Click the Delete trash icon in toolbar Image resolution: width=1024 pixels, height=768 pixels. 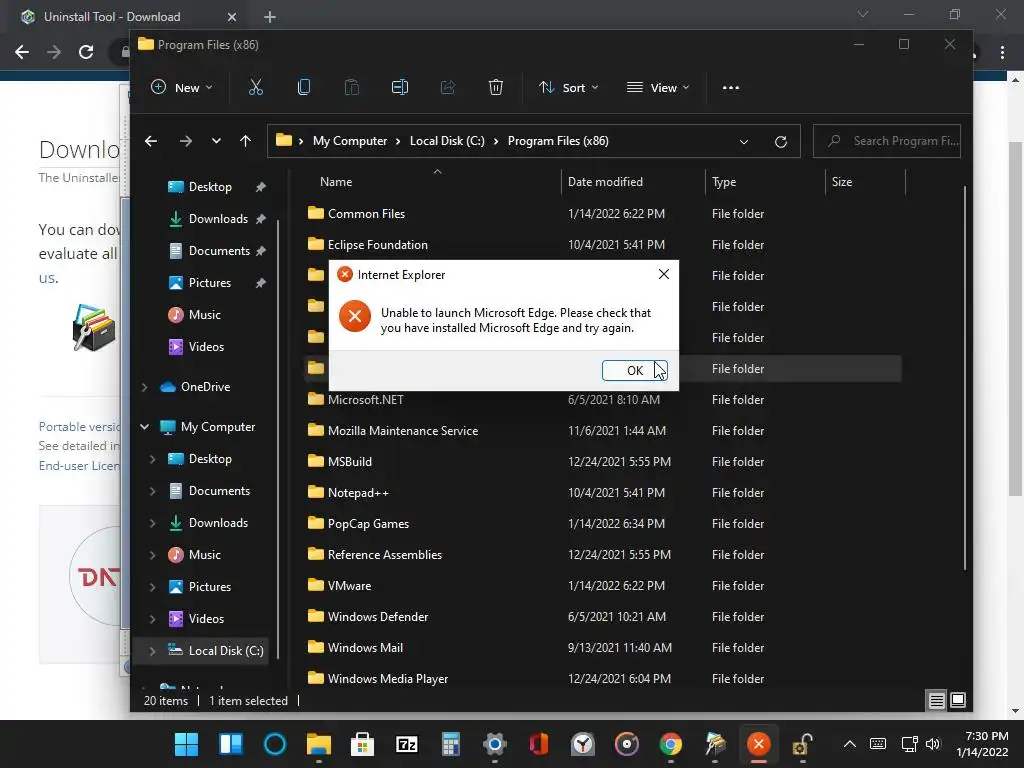pyautogui.click(x=496, y=88)
